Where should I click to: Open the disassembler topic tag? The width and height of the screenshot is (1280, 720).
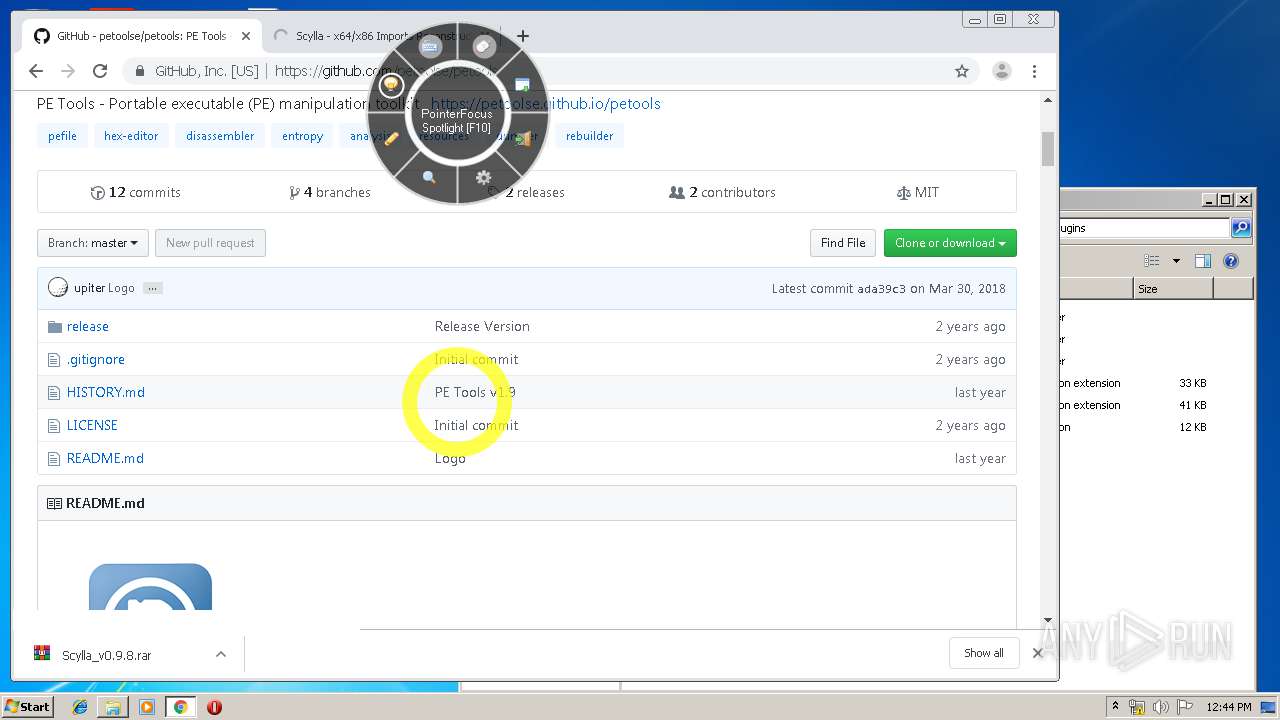(220, 136)
